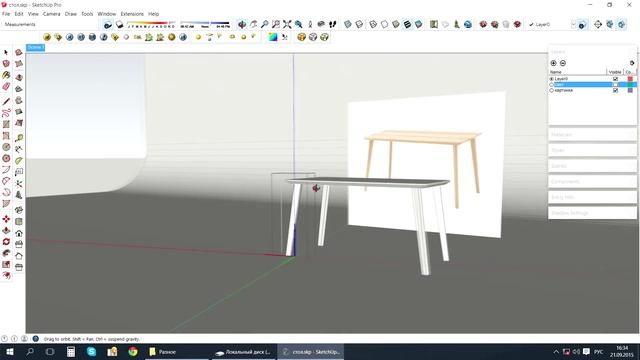Toggle visibility checkbox for highlighted layer

[x=616, y=84]
